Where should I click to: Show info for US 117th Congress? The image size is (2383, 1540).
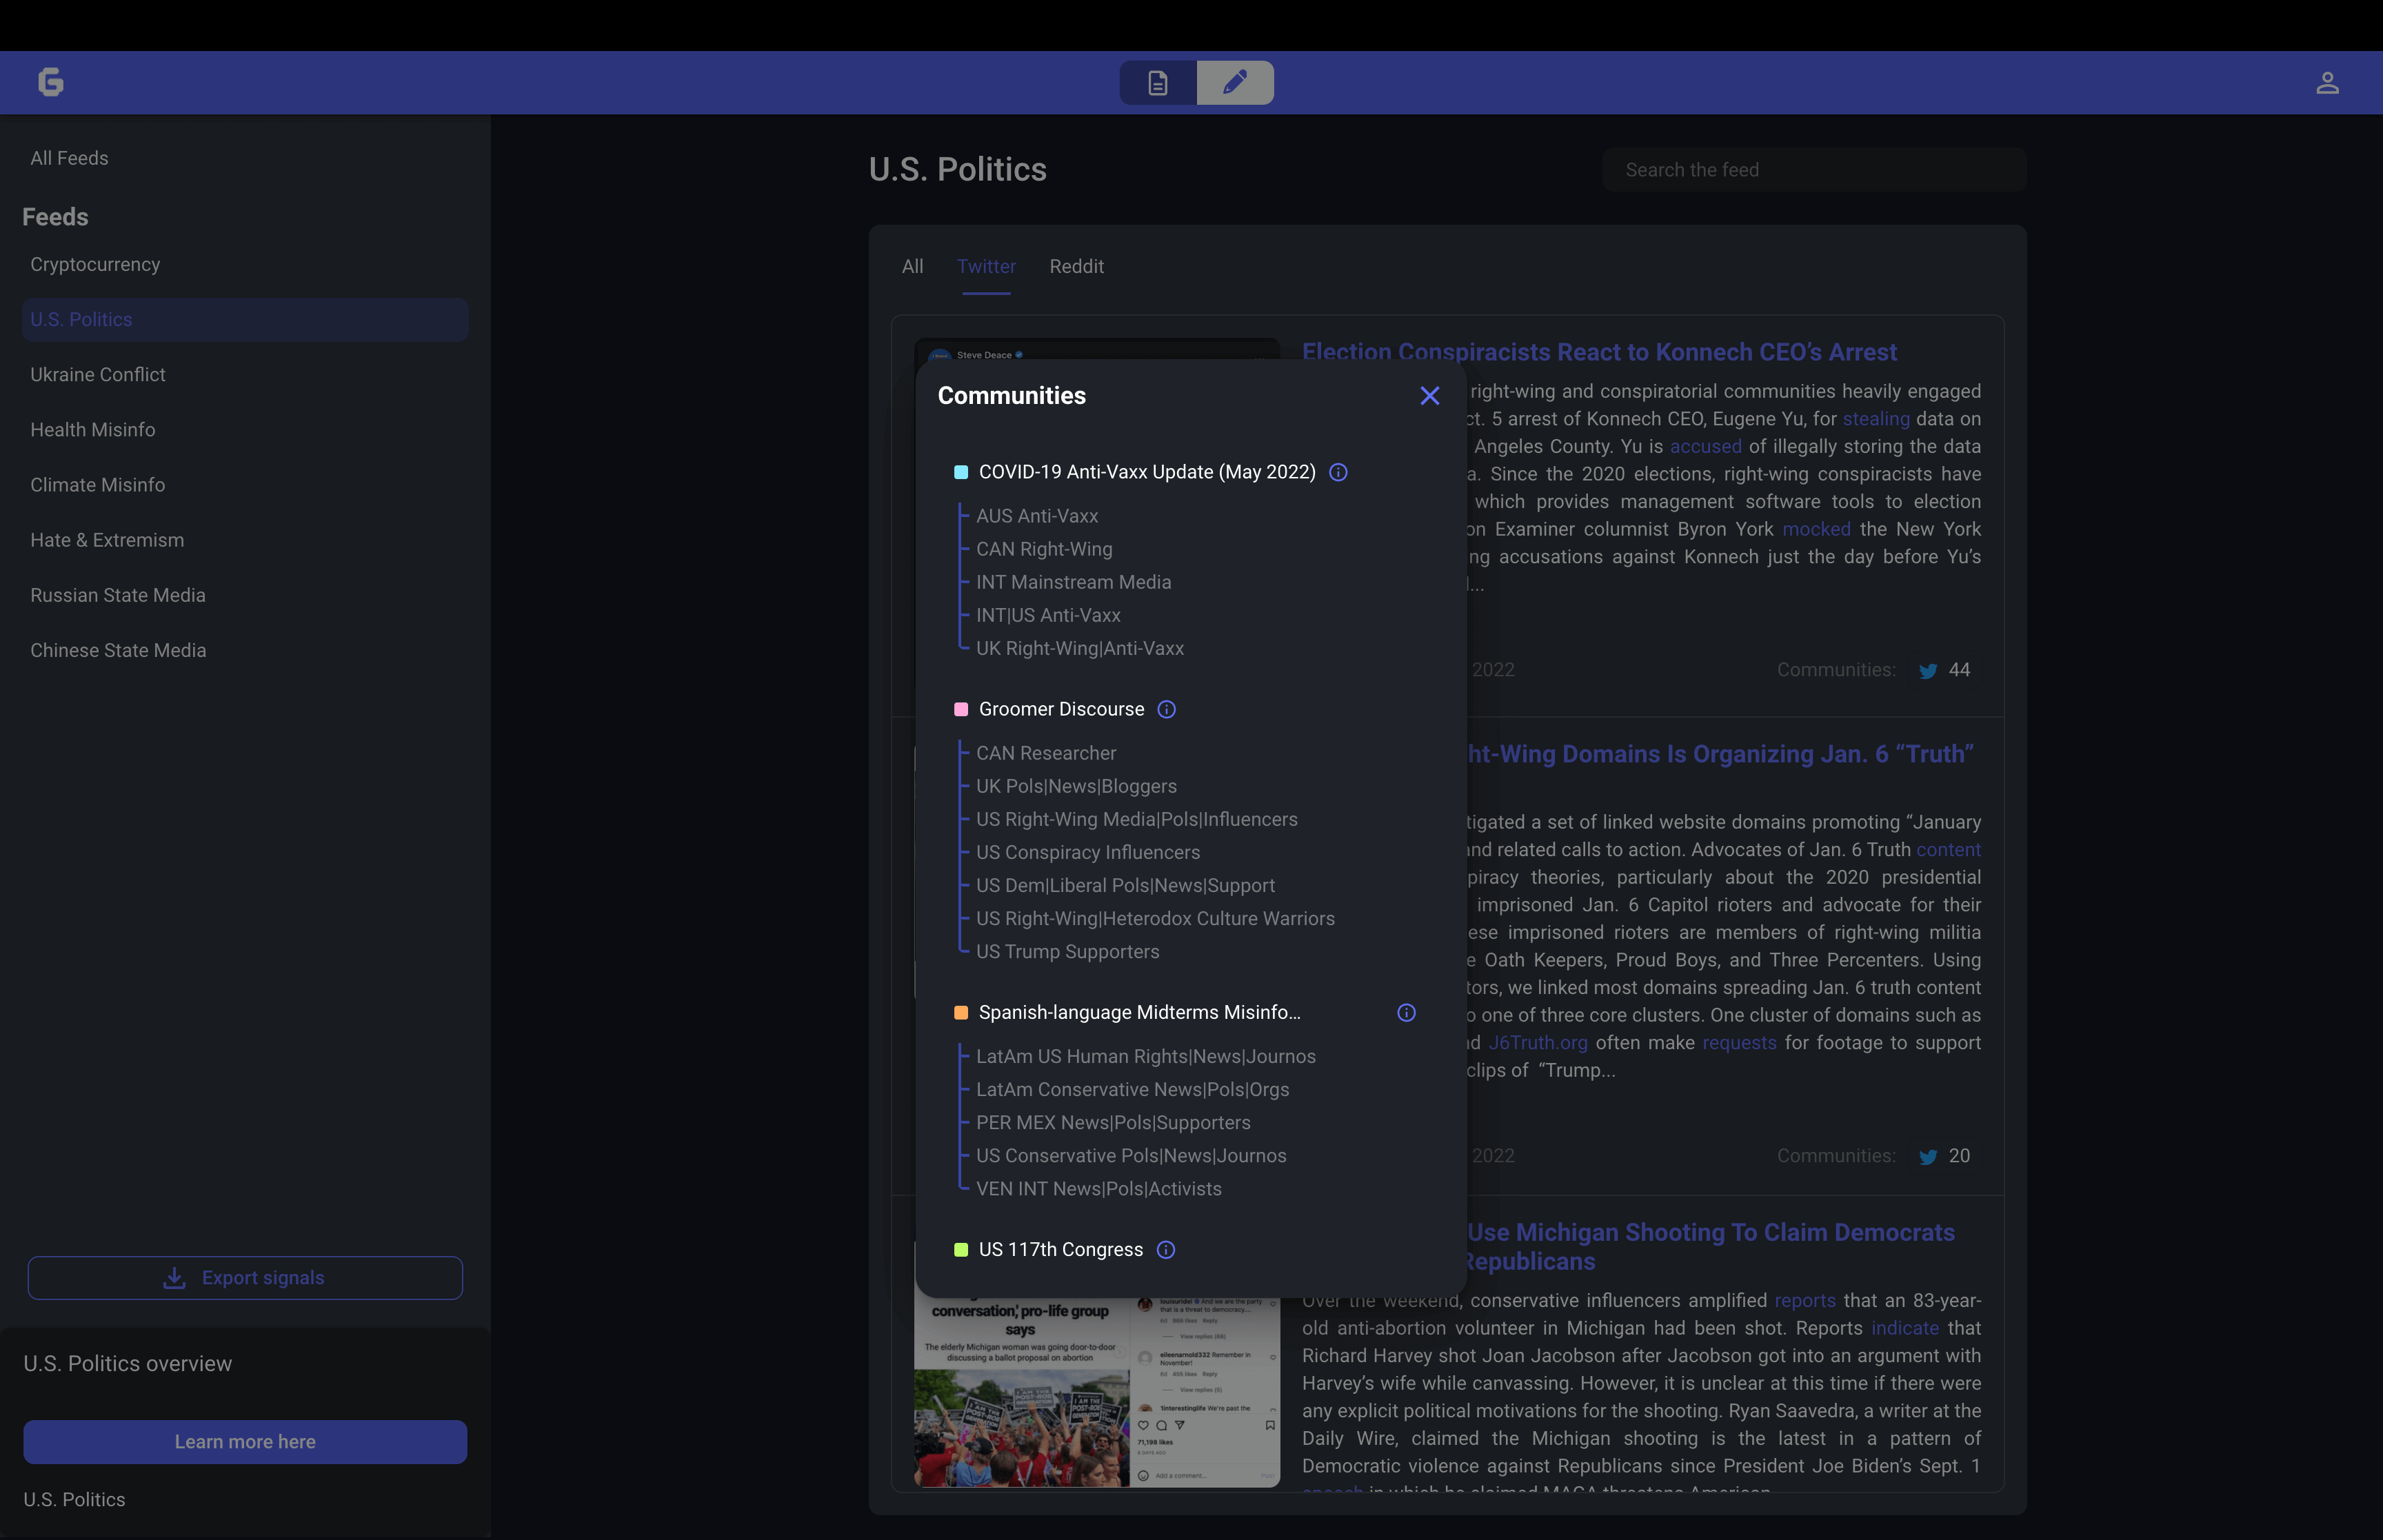1165,1250
